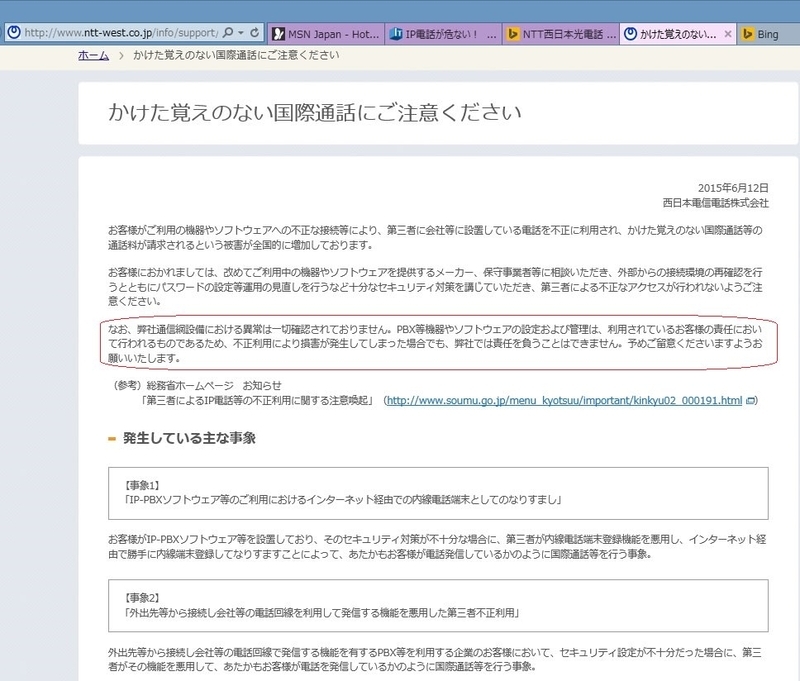Switch to the Bing tab

(x=768, y=34)
